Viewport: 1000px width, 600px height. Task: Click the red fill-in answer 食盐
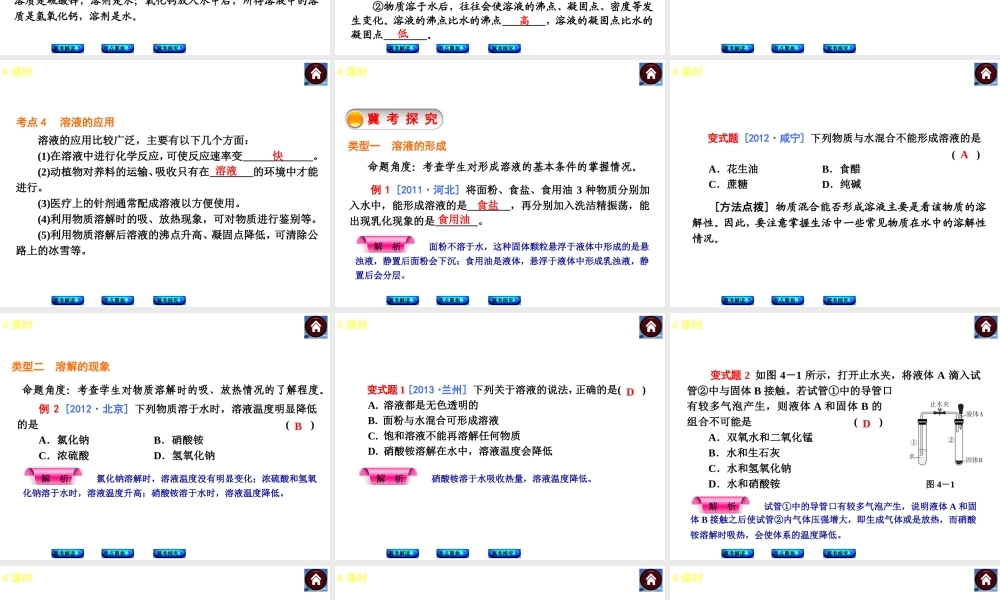click(x=488, y=205)
